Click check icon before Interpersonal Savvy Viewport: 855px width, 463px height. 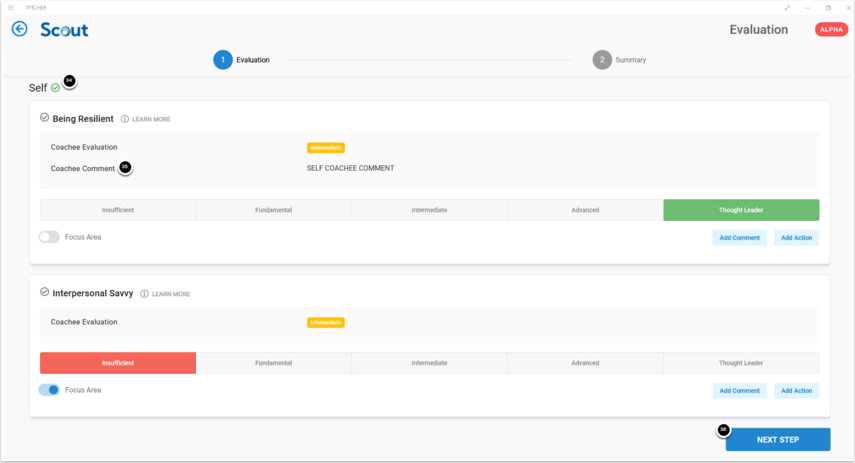[x=44, y=293]
